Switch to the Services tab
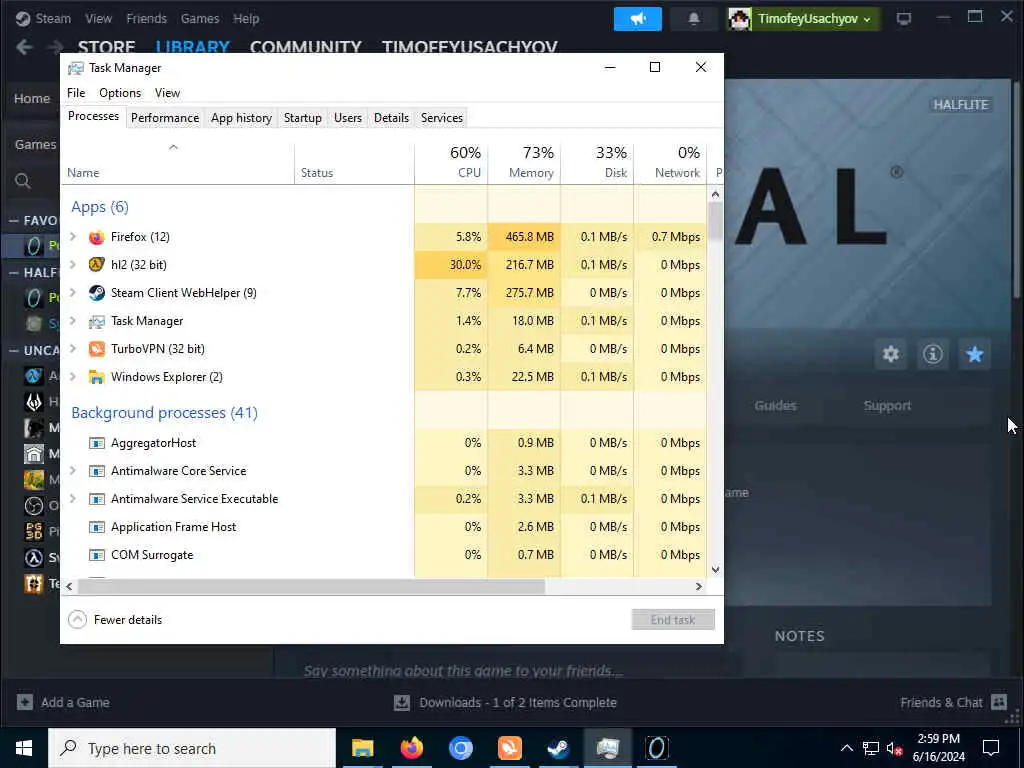Viewport: 1024px width, 768px height. (441, 118)
